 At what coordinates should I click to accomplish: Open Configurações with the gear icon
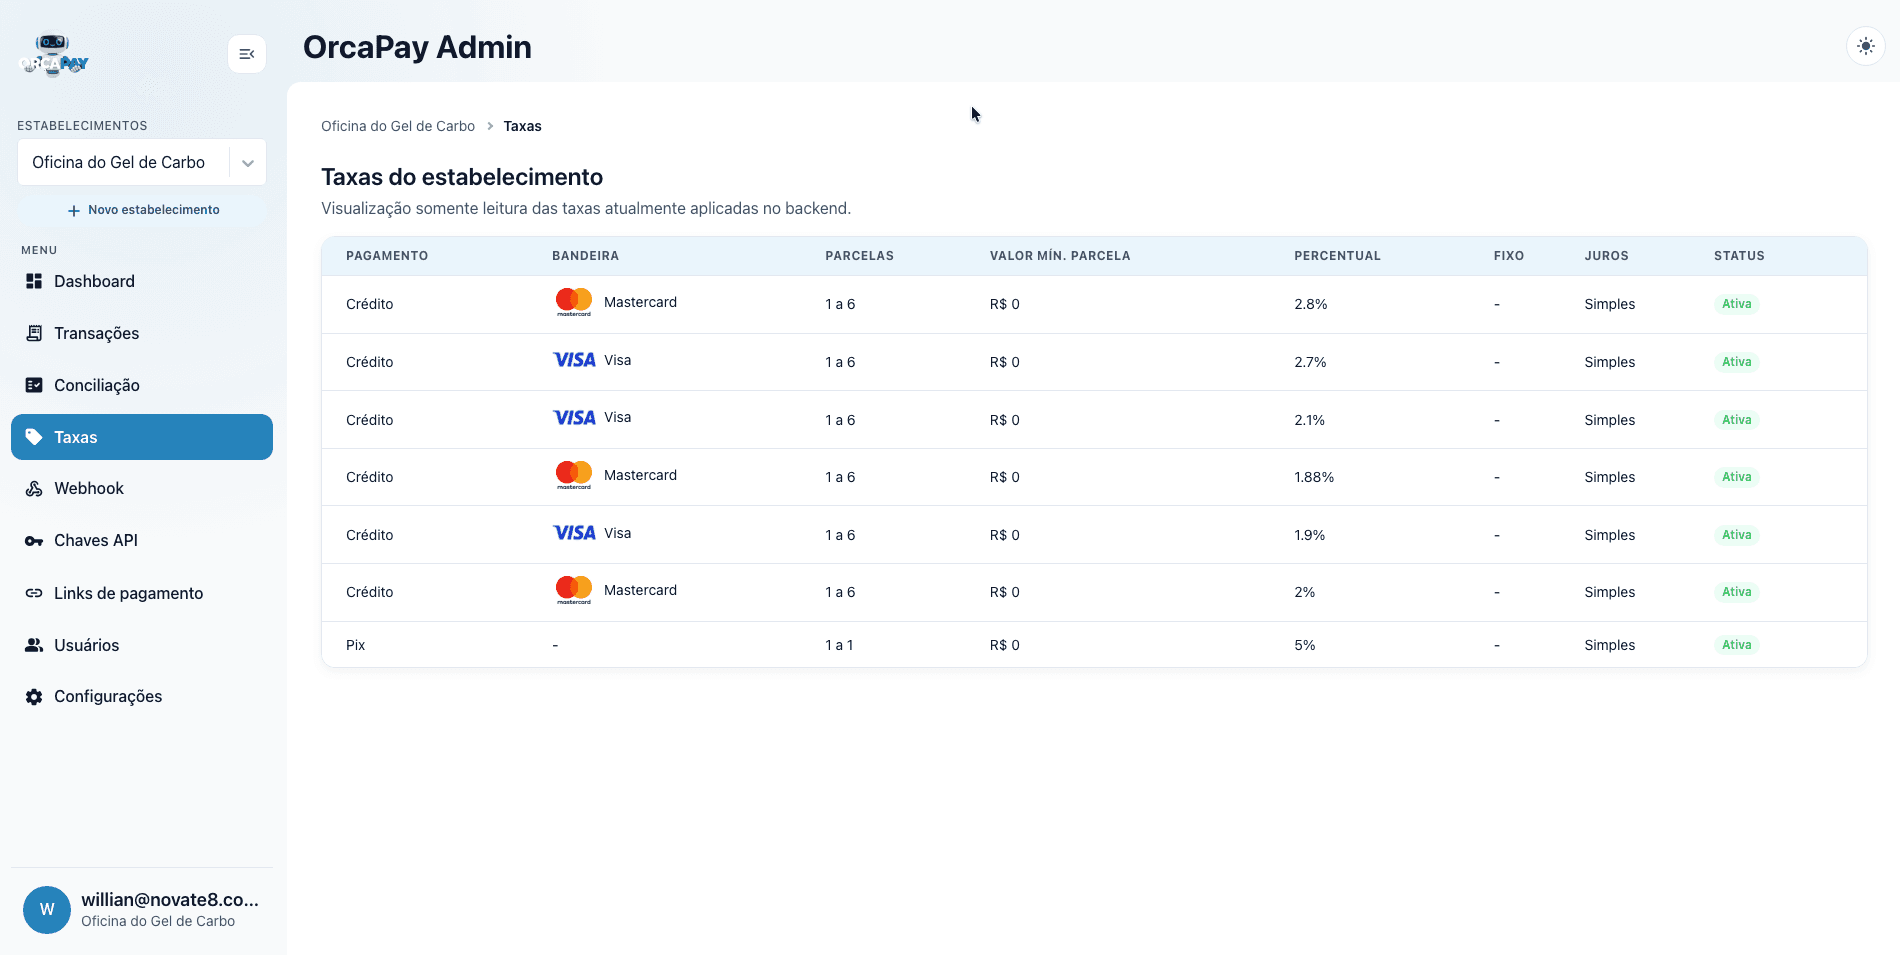click(142, 696)
